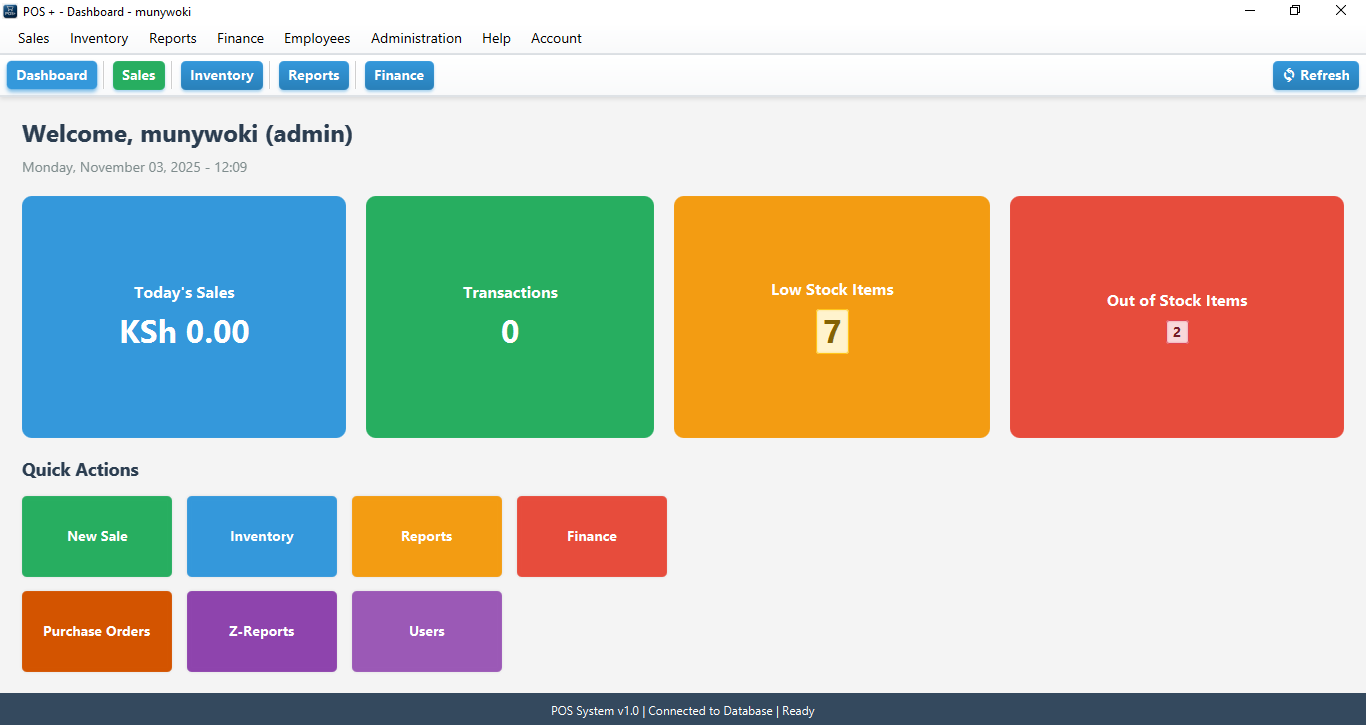Open the Today's Sales summary card
The width and height of the screenshot is (1366, 725).
(184, 316)
